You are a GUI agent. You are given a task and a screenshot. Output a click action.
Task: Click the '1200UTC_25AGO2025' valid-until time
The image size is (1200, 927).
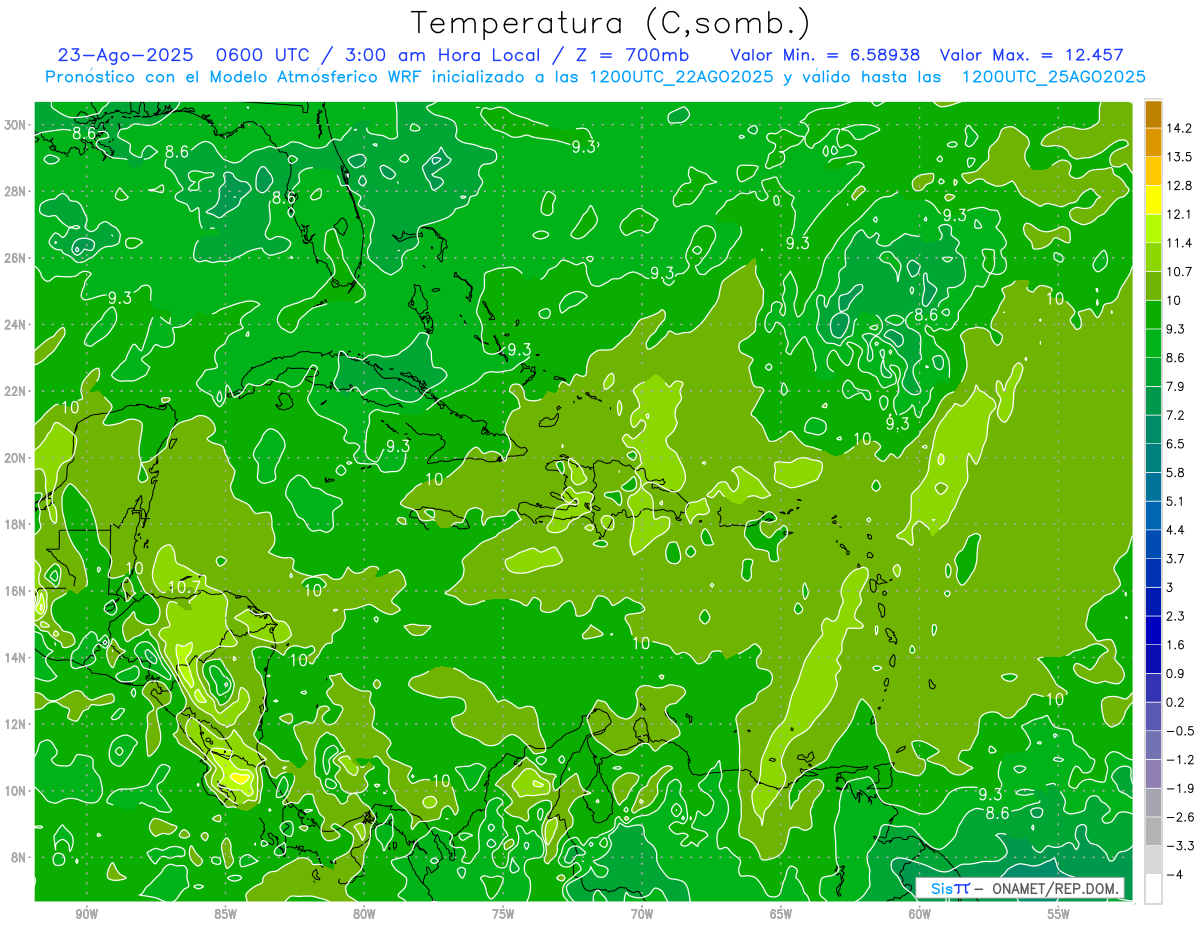1053,77
